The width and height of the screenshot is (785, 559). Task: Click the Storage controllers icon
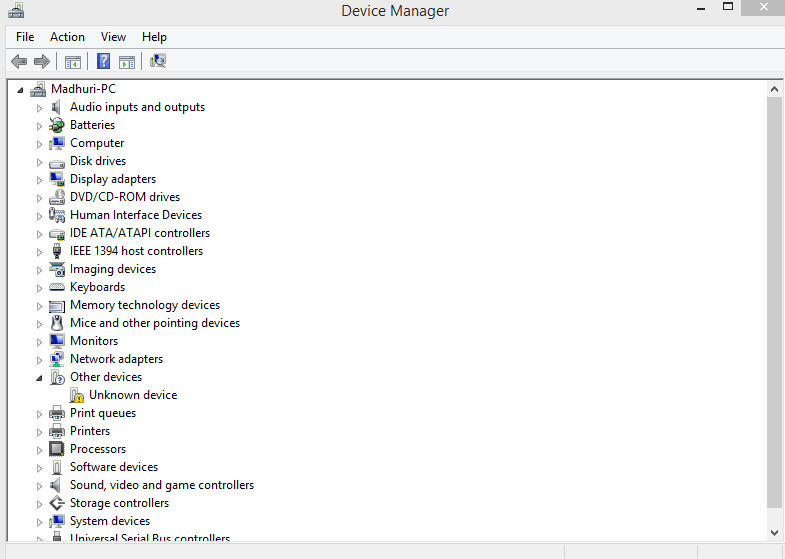tap(57, 503)
